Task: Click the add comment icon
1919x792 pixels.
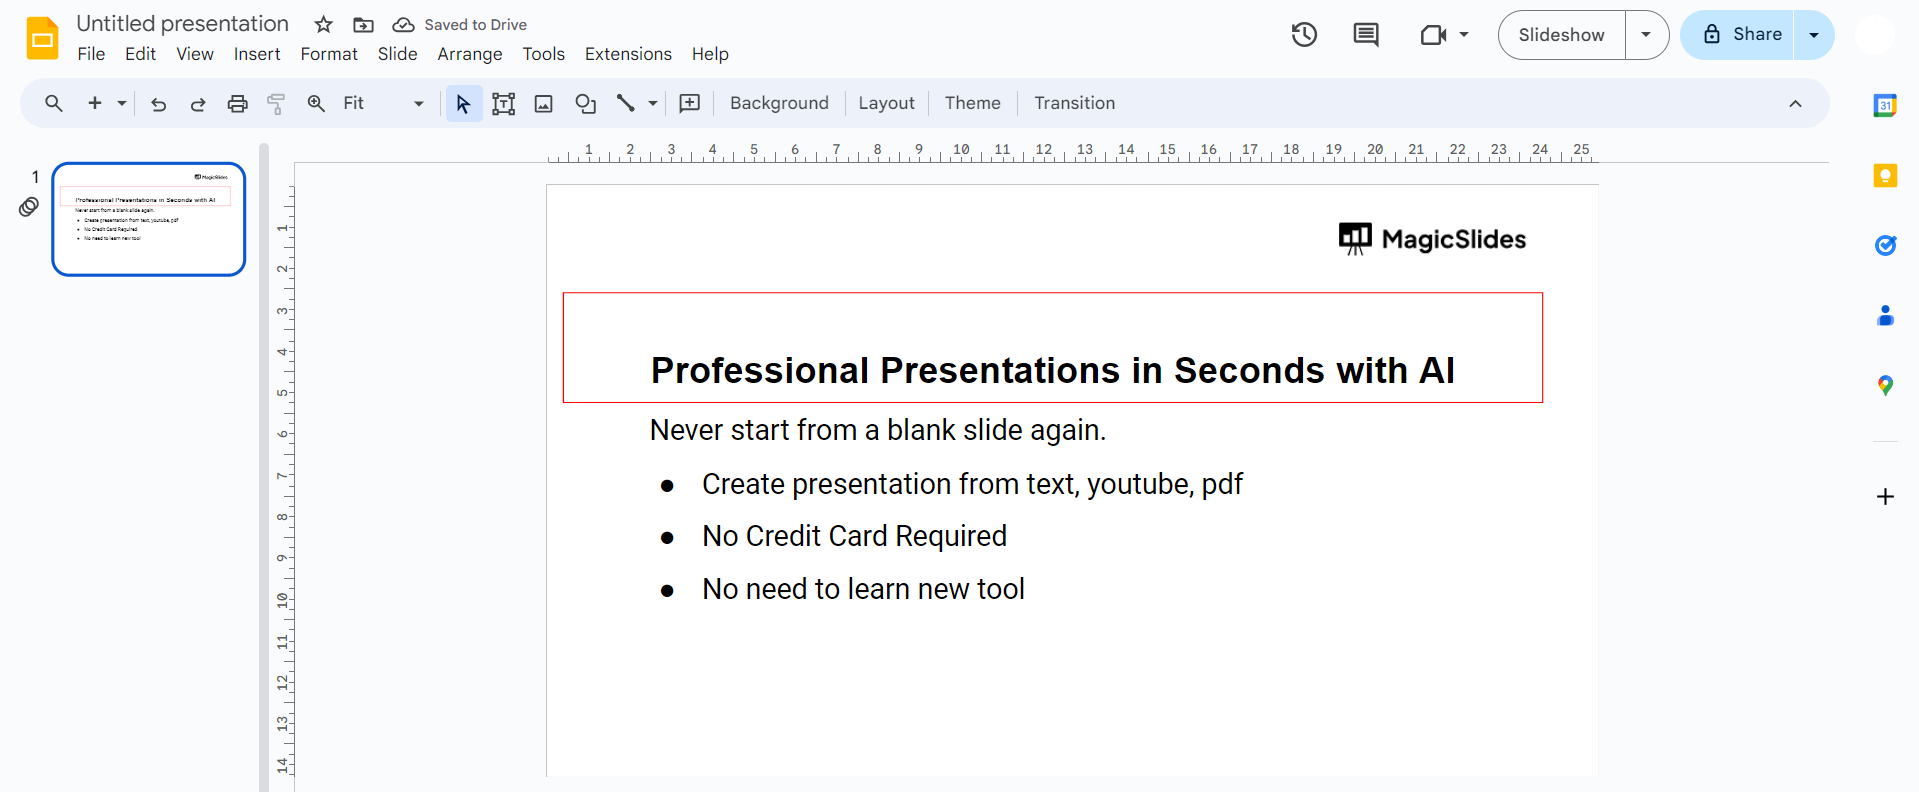Action: [690, 104]
